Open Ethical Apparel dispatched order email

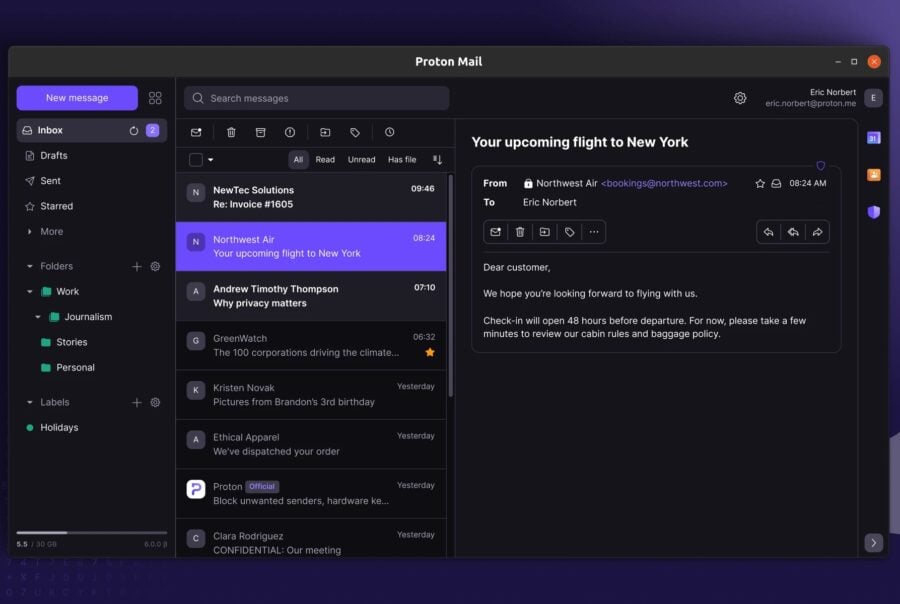(311, 444)
